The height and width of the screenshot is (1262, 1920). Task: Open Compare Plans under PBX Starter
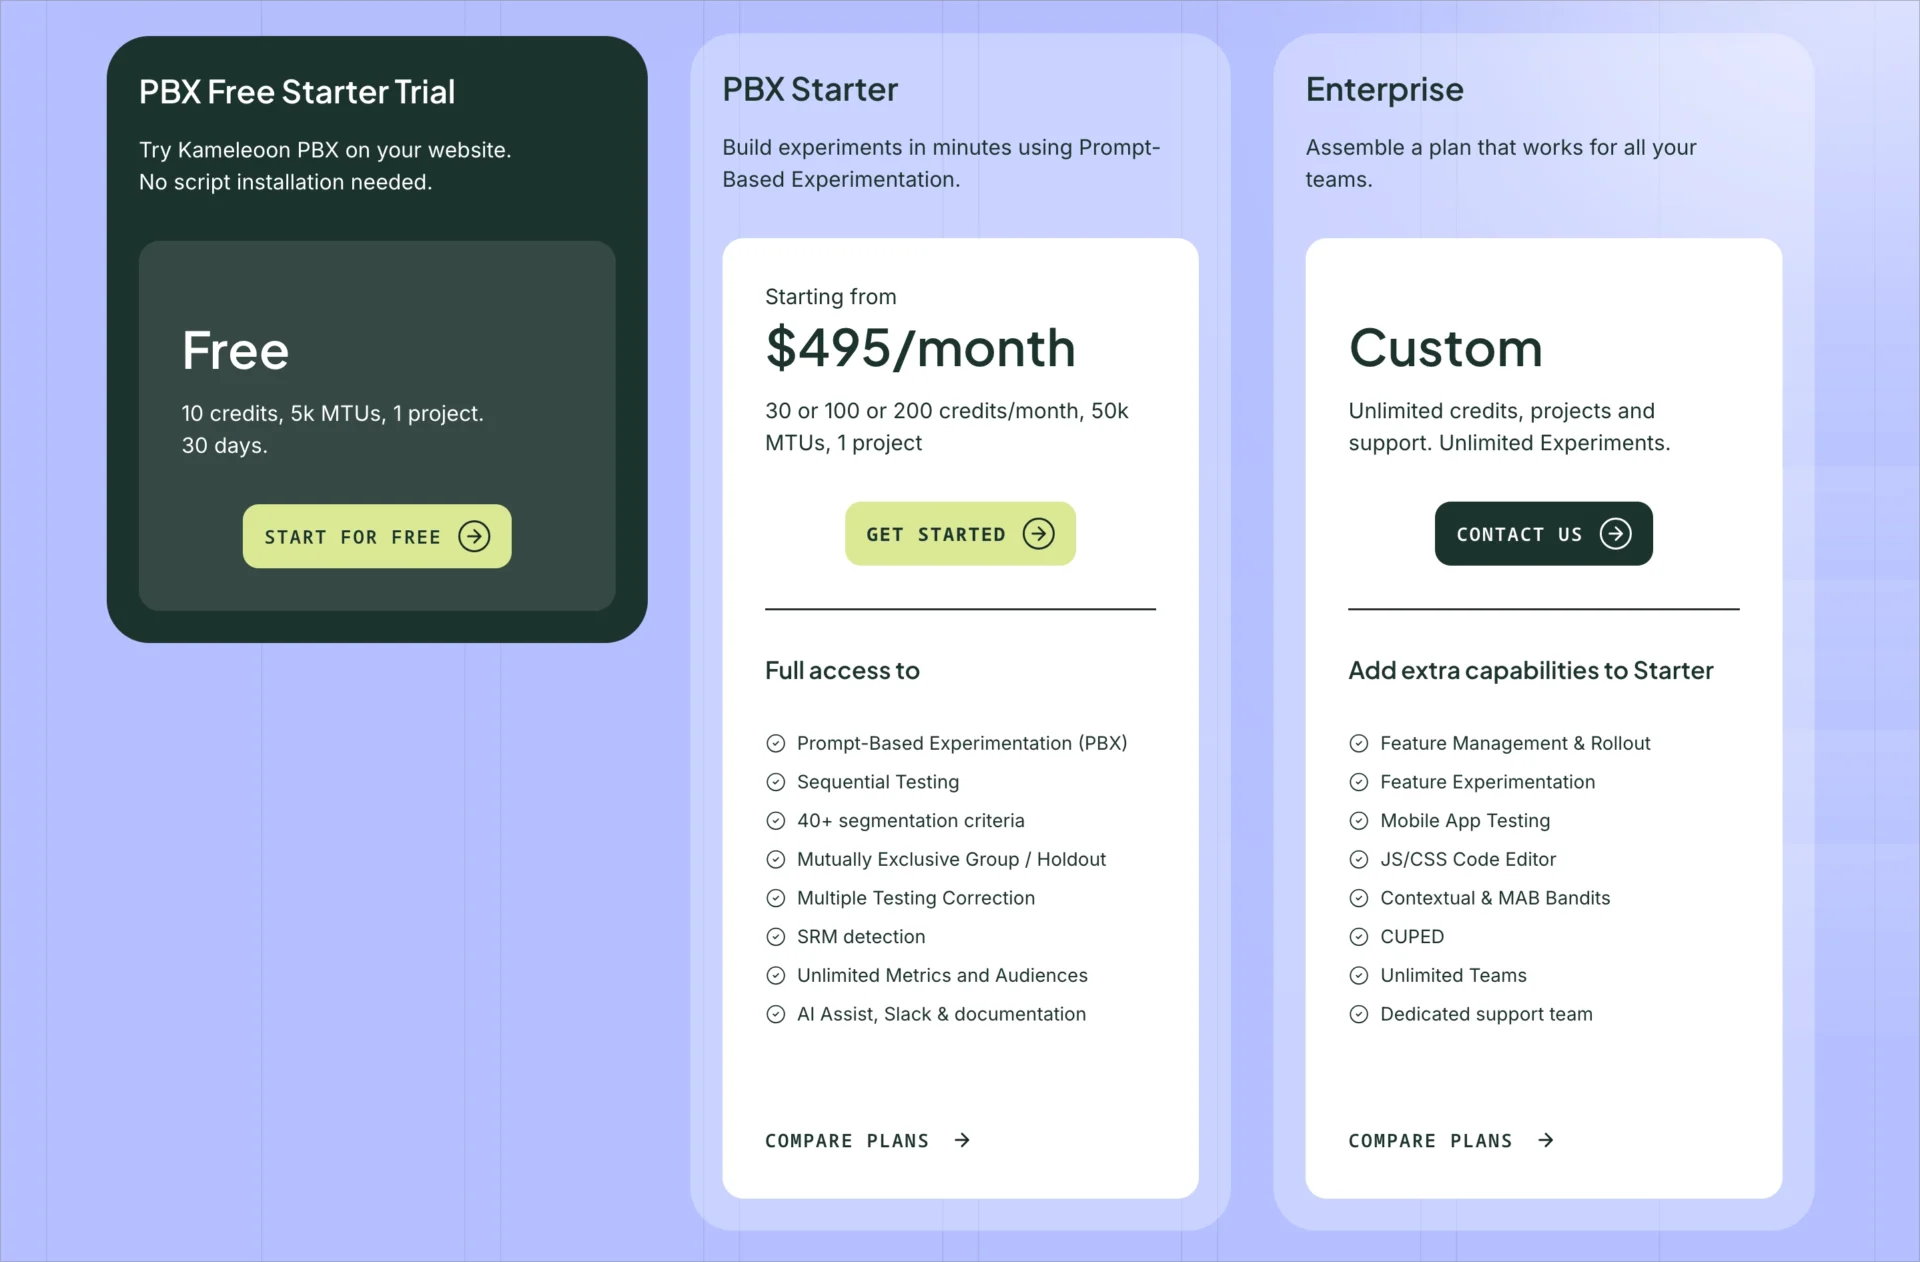coord(847,1140)
